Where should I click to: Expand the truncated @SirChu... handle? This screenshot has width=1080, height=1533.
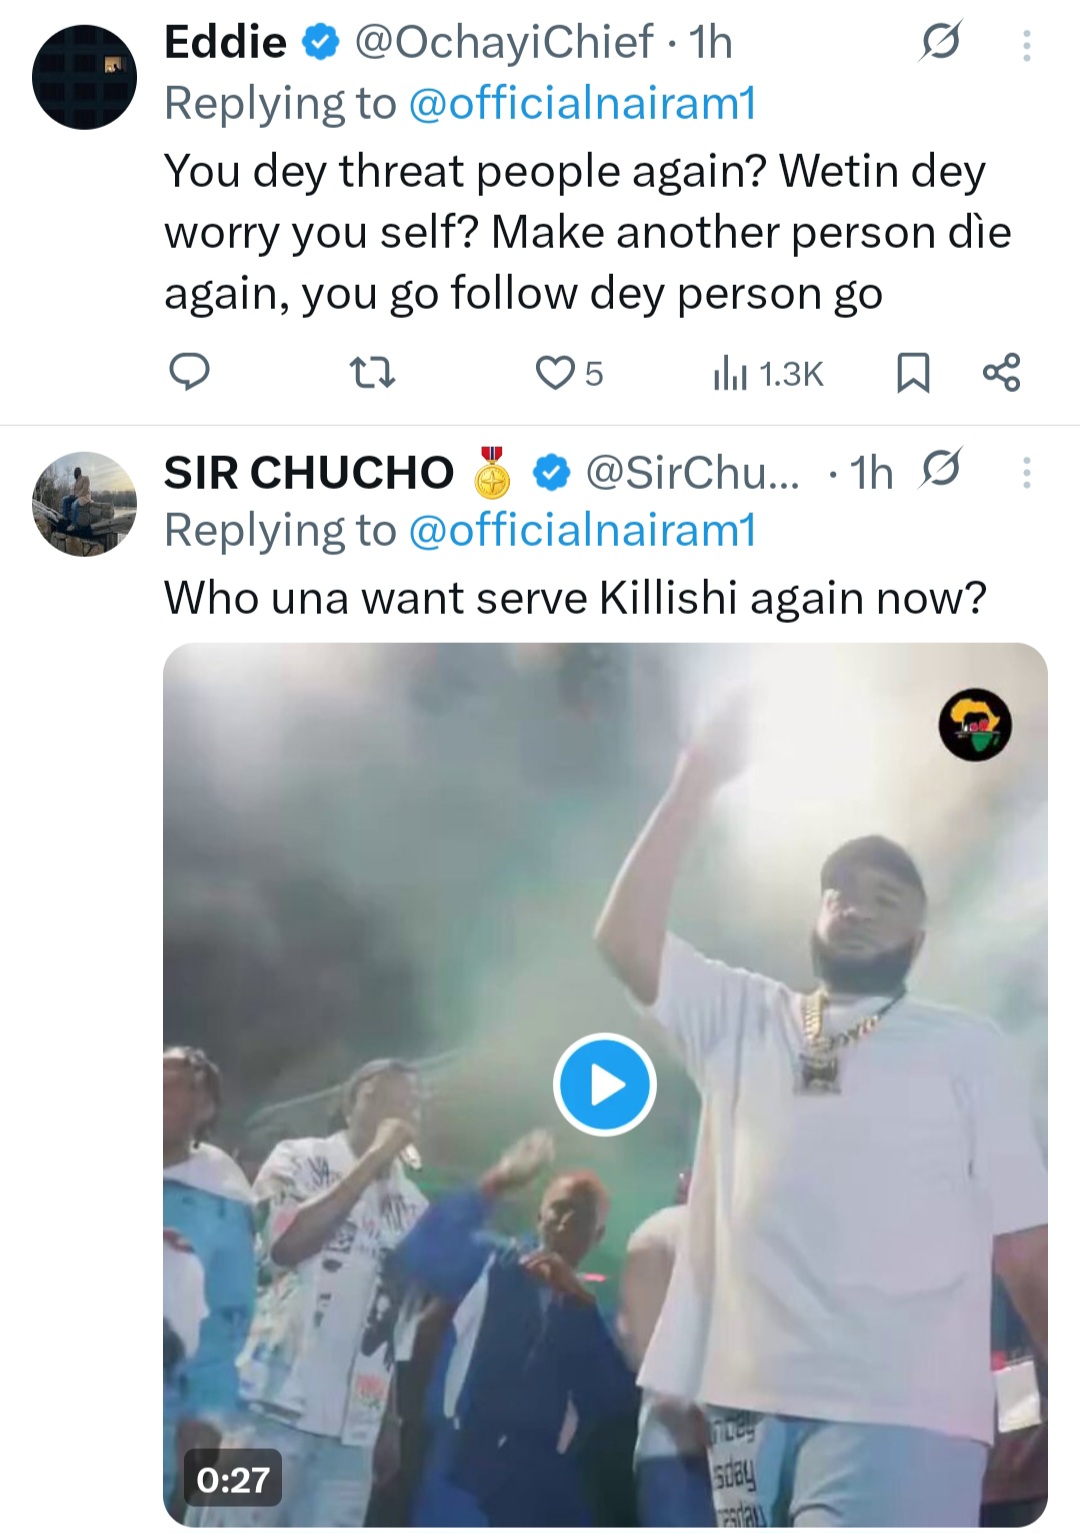691,471
